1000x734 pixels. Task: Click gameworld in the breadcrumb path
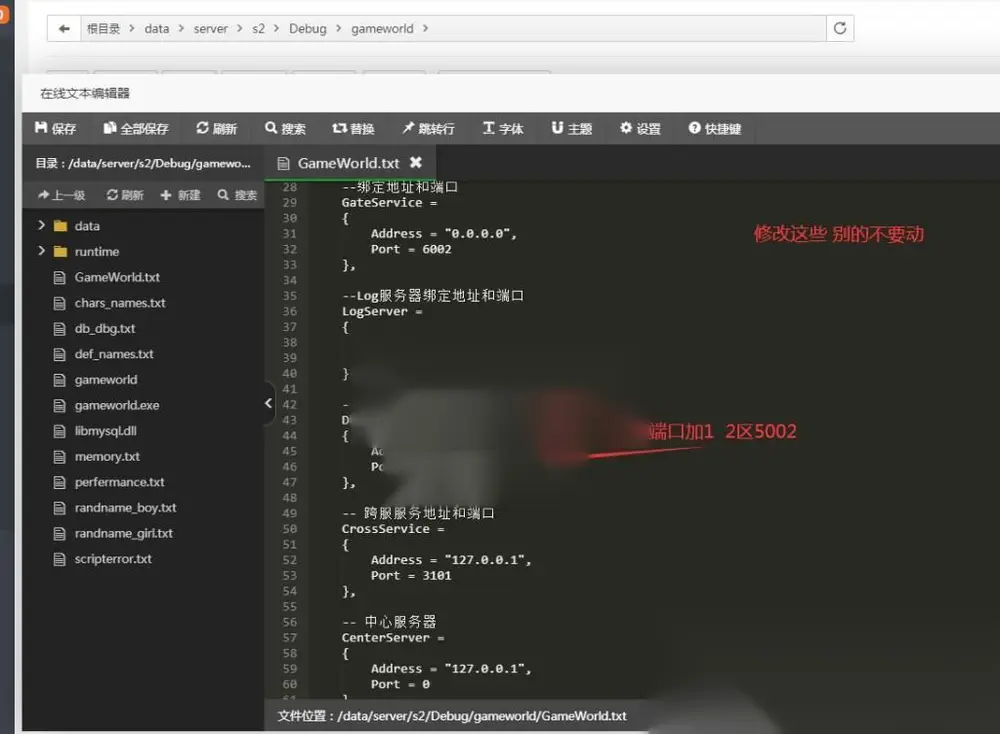click(382, 29)
